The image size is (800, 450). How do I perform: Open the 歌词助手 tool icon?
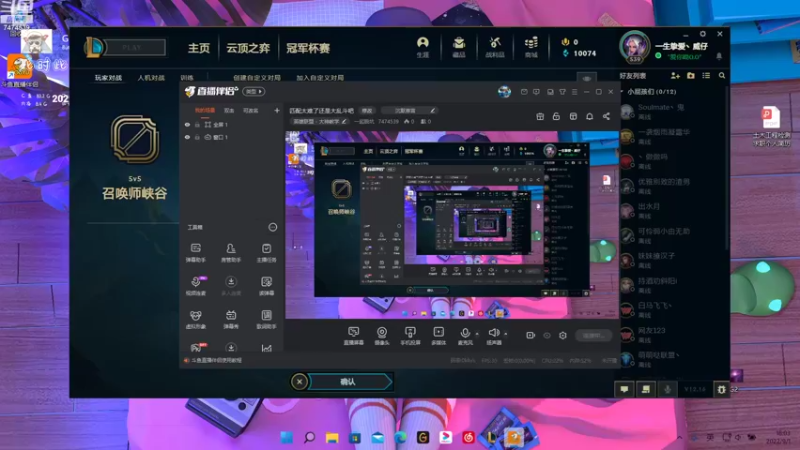pos(266,319)
